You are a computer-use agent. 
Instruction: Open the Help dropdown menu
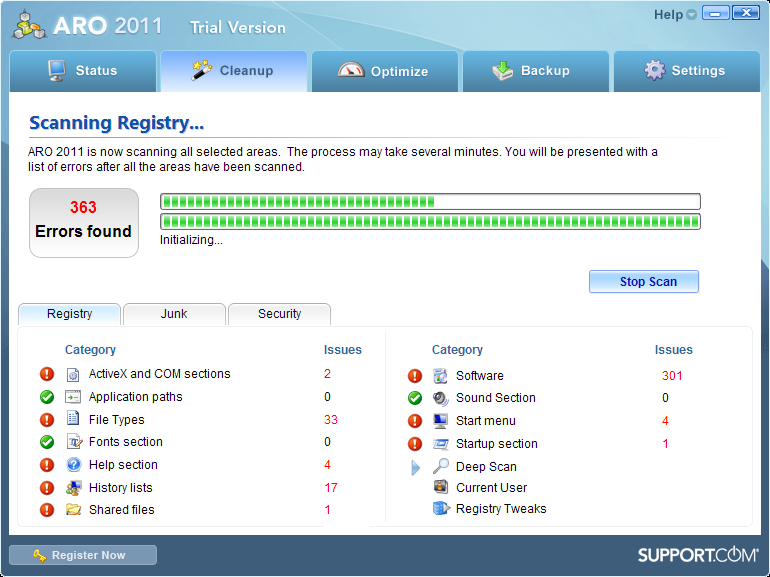[x=675, y=15]
